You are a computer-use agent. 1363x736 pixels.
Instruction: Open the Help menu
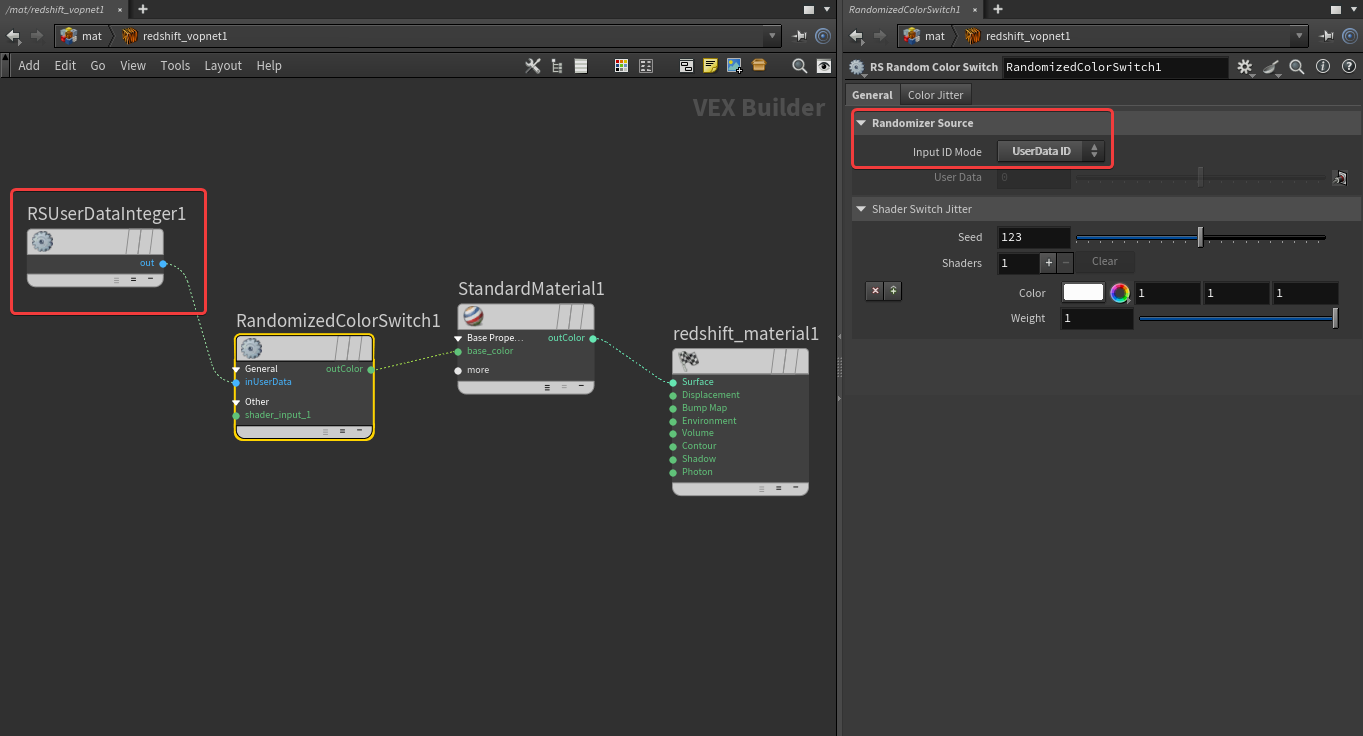coord(269,66)
